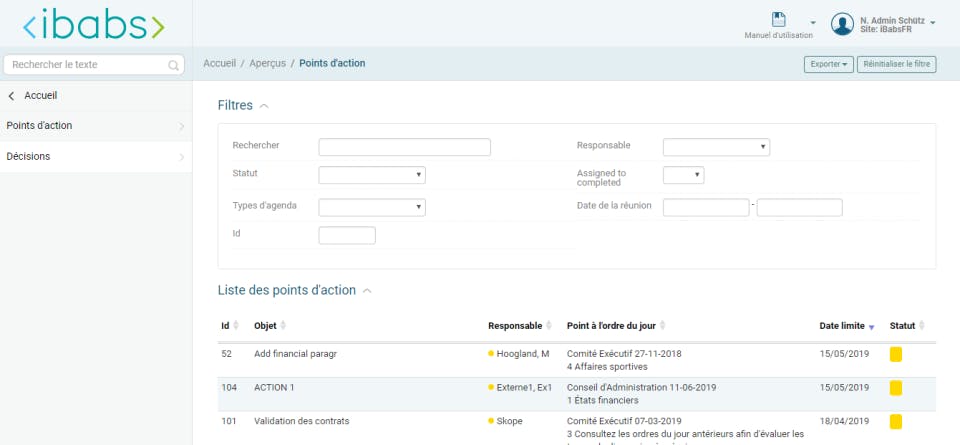
Task: Sort by Date limite arrow
Action: (871, 327)
